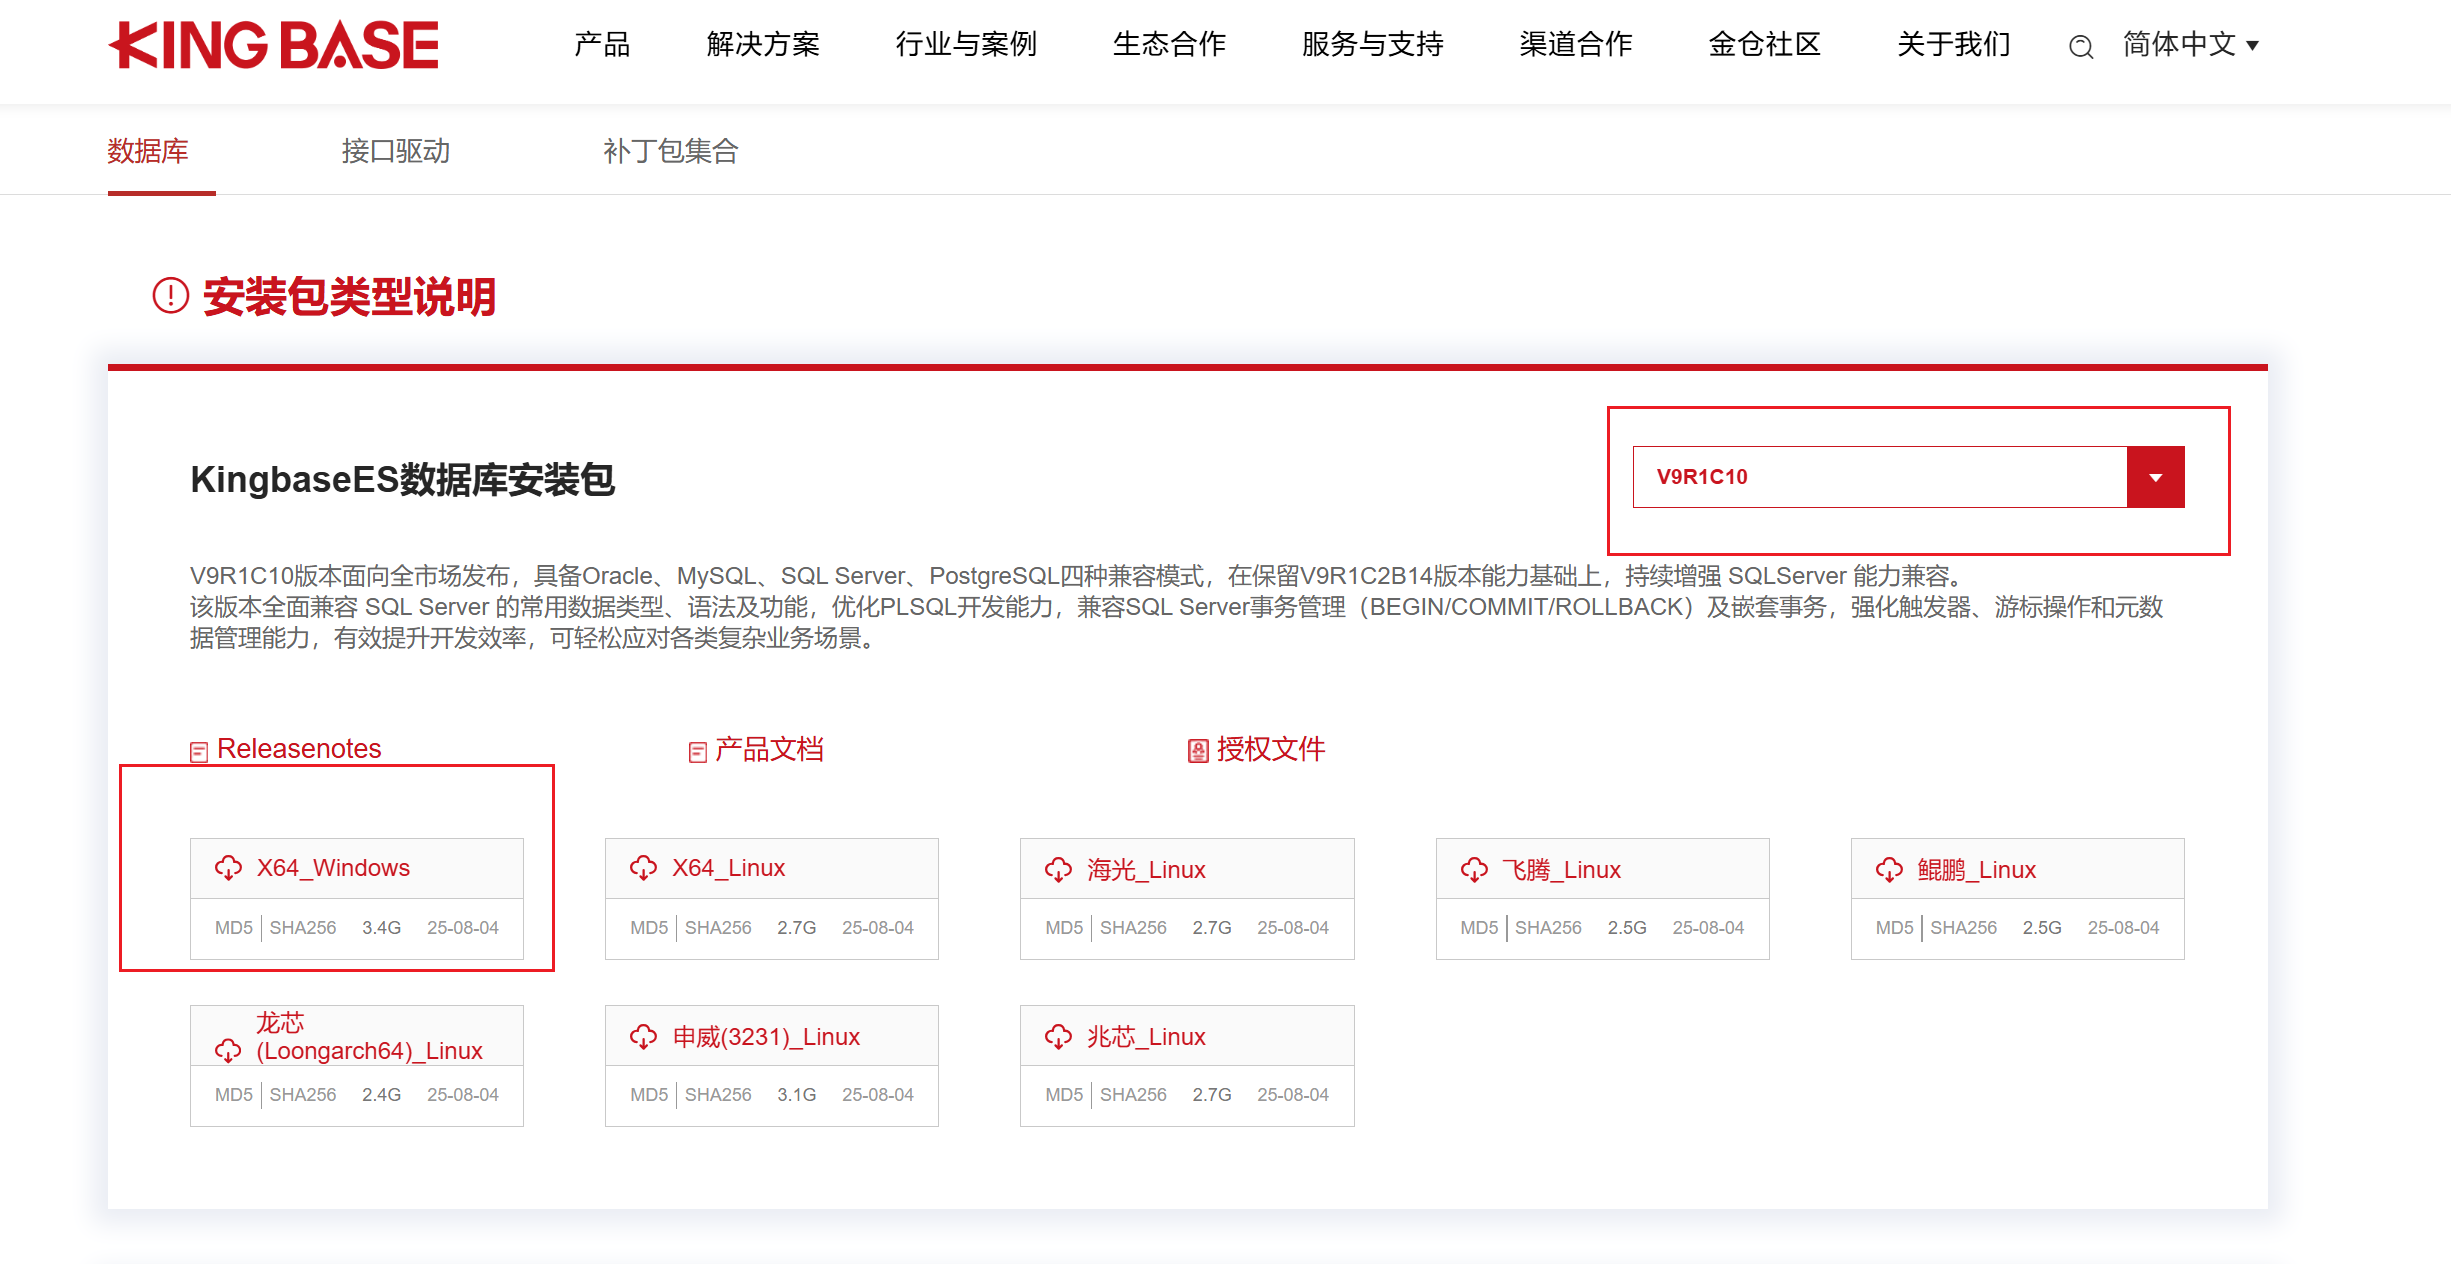View MD5 for X64_Windows package

(x=234, y=928)
